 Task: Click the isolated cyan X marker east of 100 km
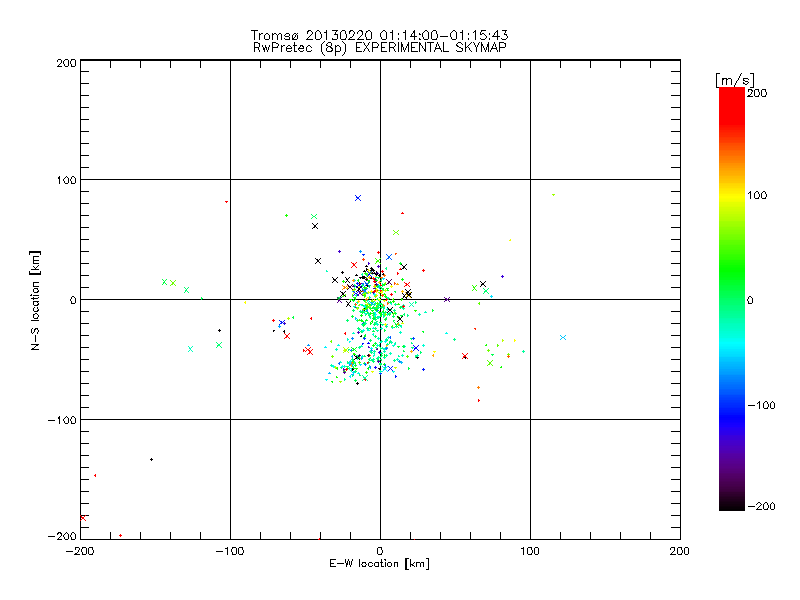[x=563, y=337]
